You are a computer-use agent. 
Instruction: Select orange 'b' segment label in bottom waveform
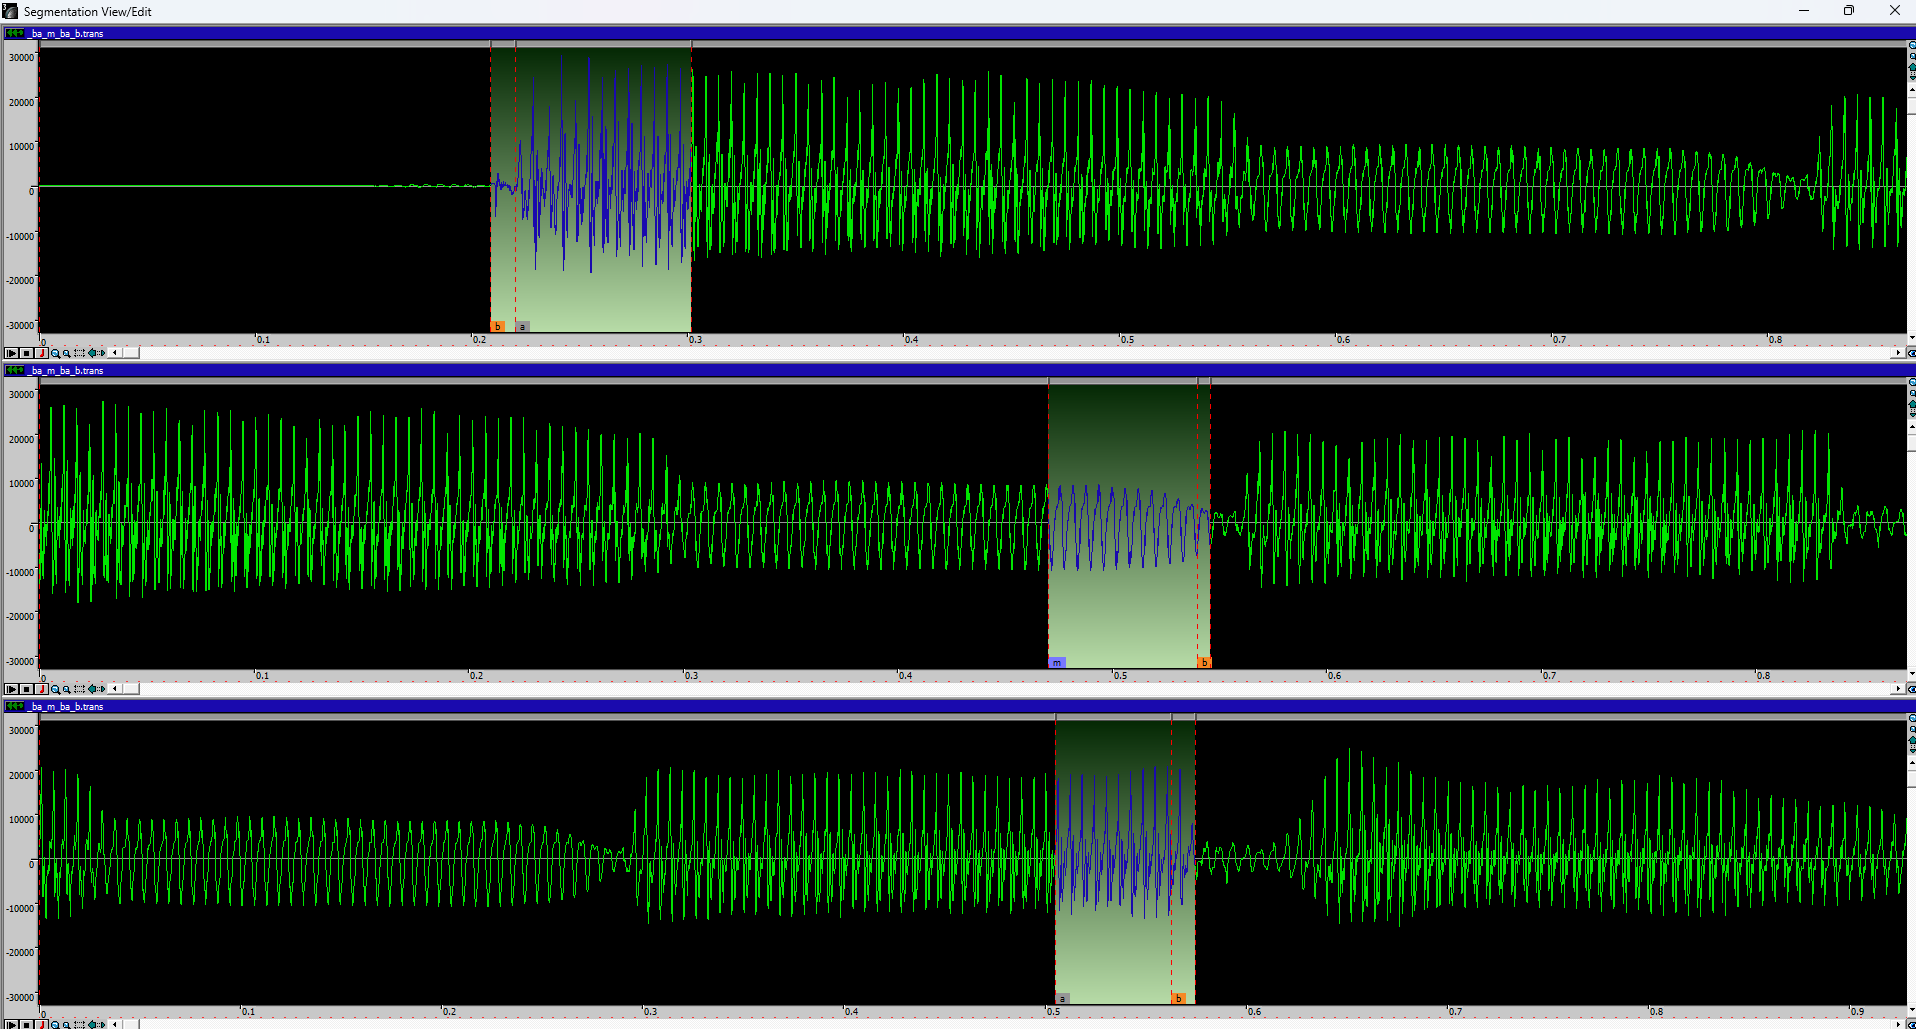pyautogui.click(x=1178, y=999)
